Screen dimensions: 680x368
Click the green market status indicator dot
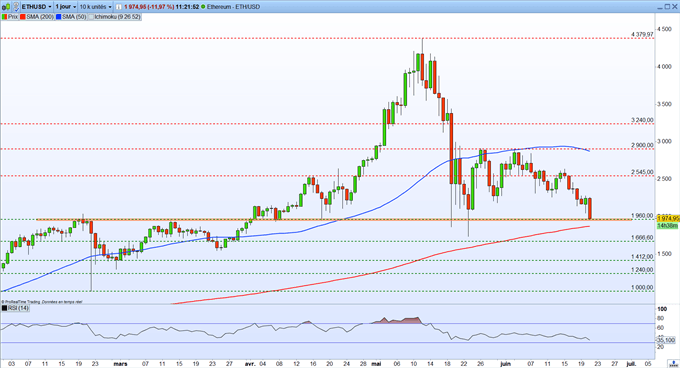203,7
